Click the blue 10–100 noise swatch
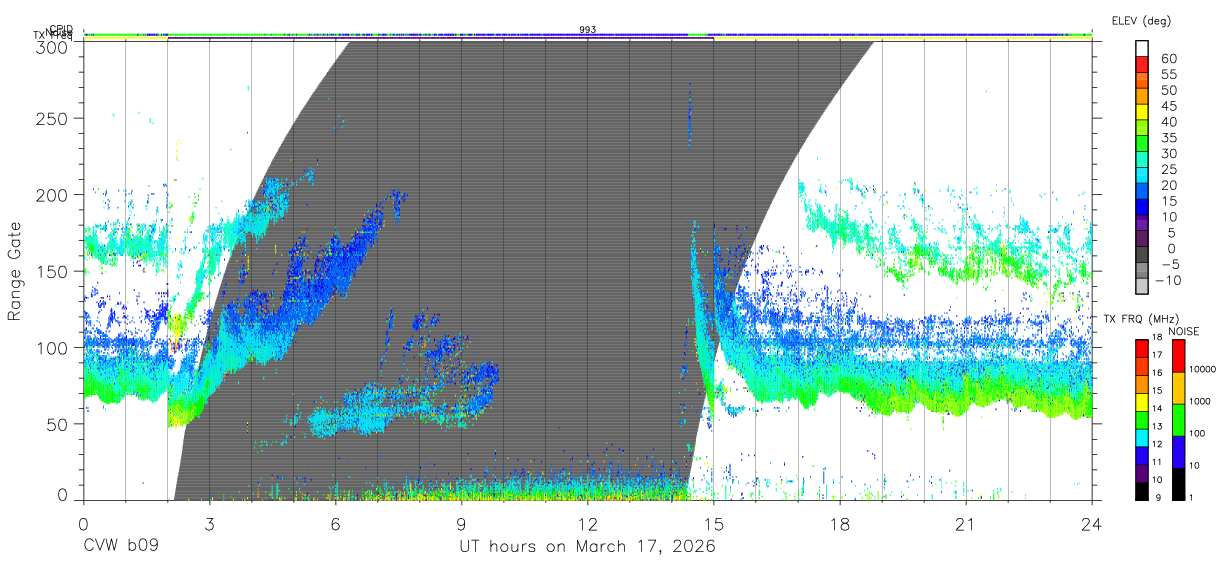This screenshot has width=1228, height=567. 1179,452
